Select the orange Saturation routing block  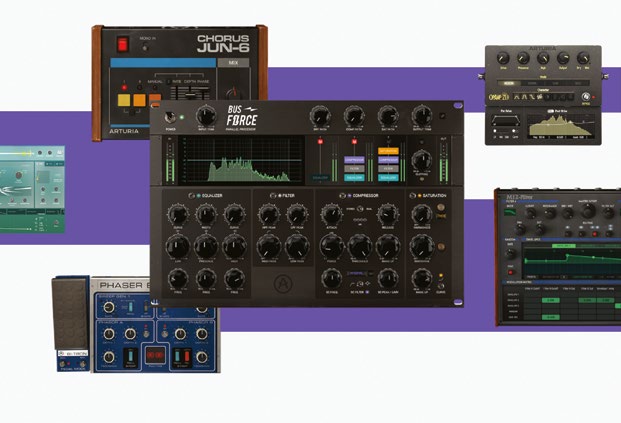coord(388,151)
